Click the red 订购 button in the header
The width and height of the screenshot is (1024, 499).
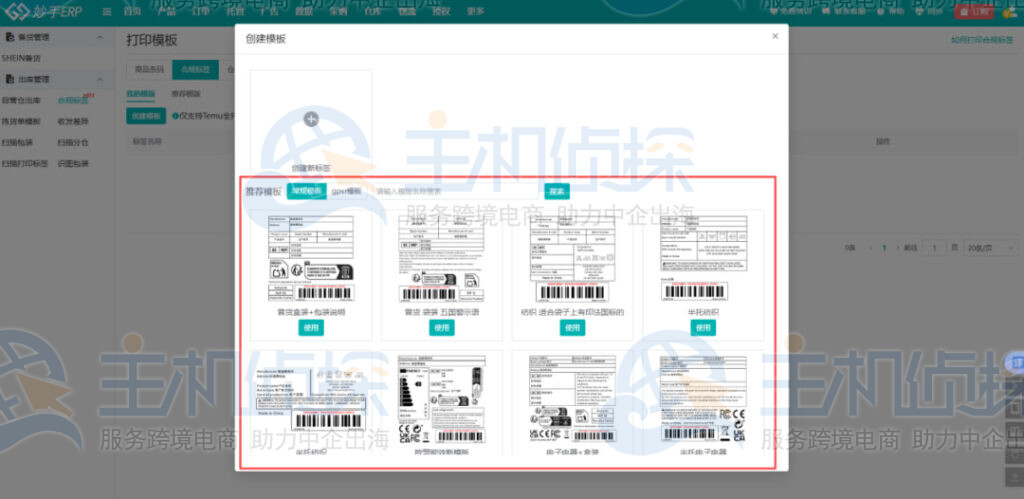pos(974,12)
